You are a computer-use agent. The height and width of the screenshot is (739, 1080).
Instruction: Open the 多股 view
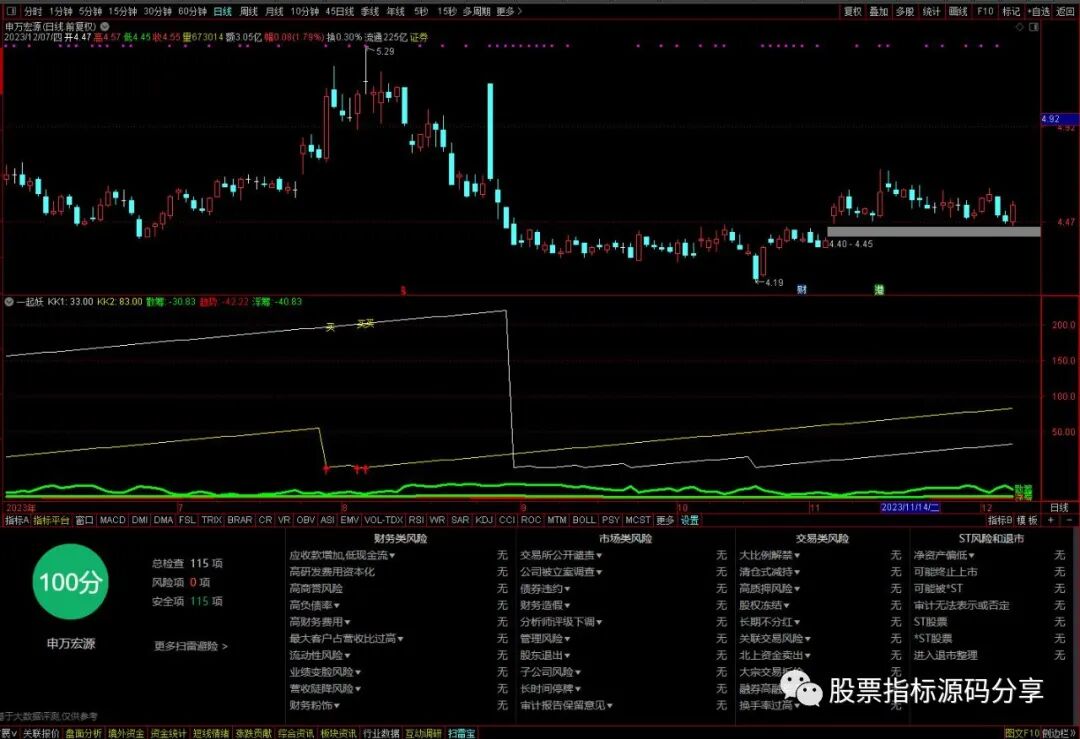[904, 11]
